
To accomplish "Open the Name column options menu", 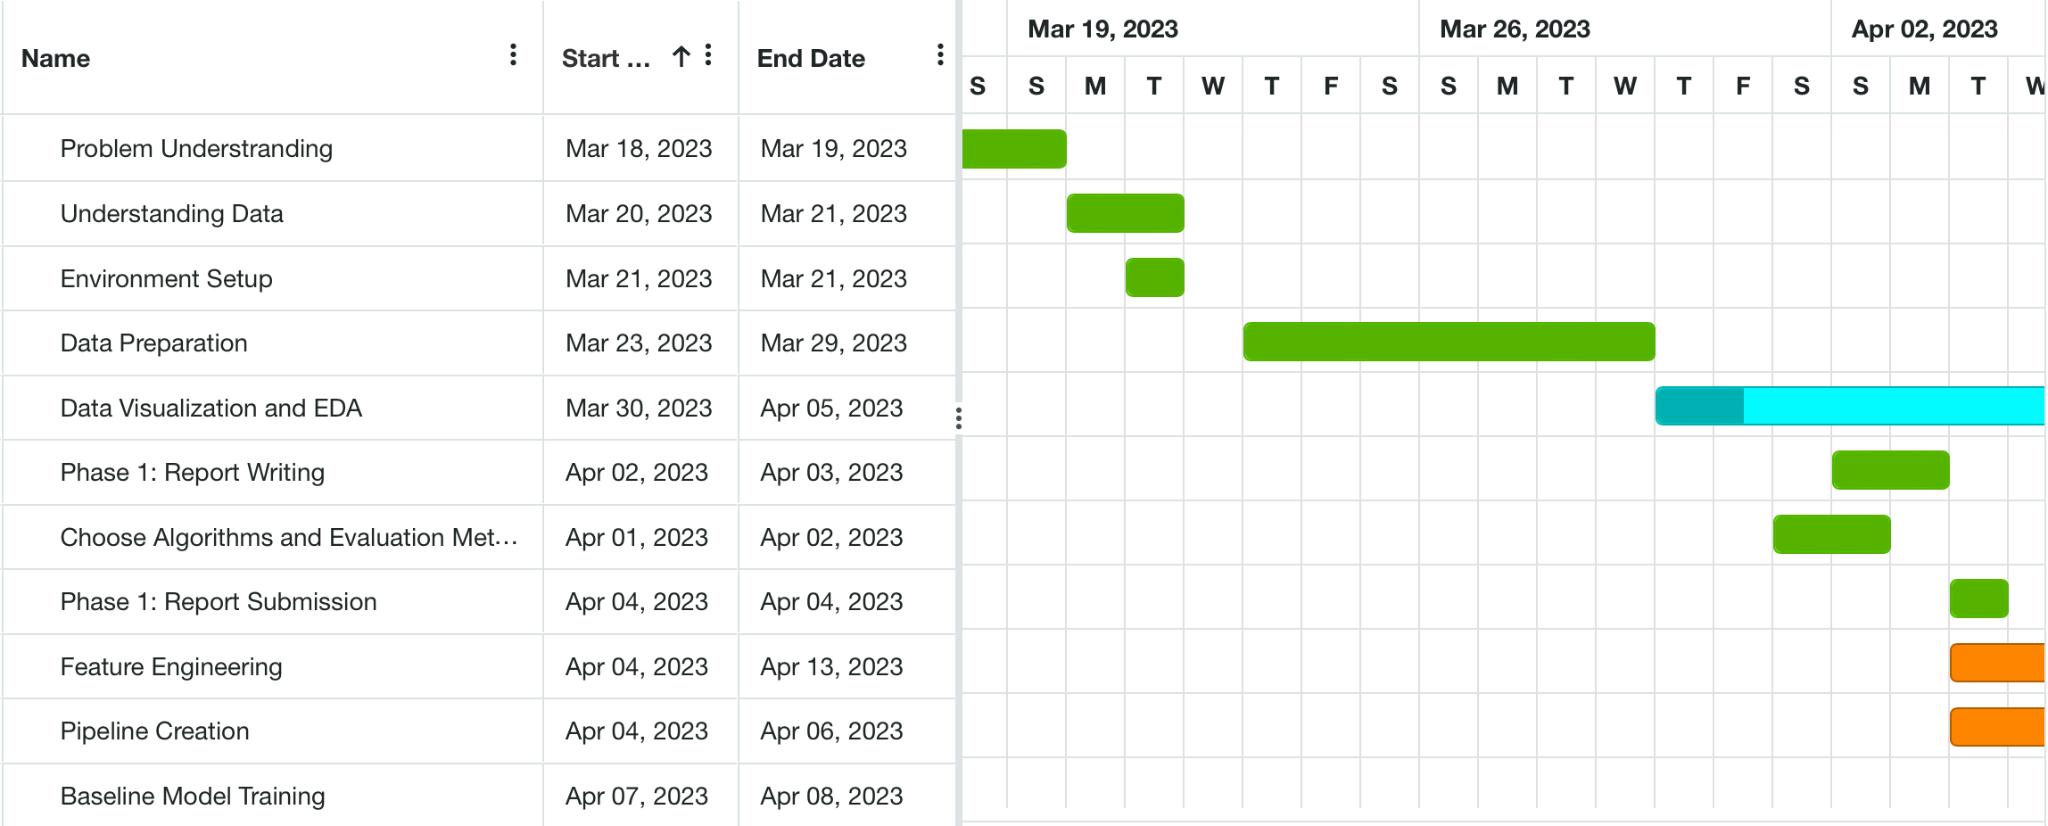I will pos(512,55).
